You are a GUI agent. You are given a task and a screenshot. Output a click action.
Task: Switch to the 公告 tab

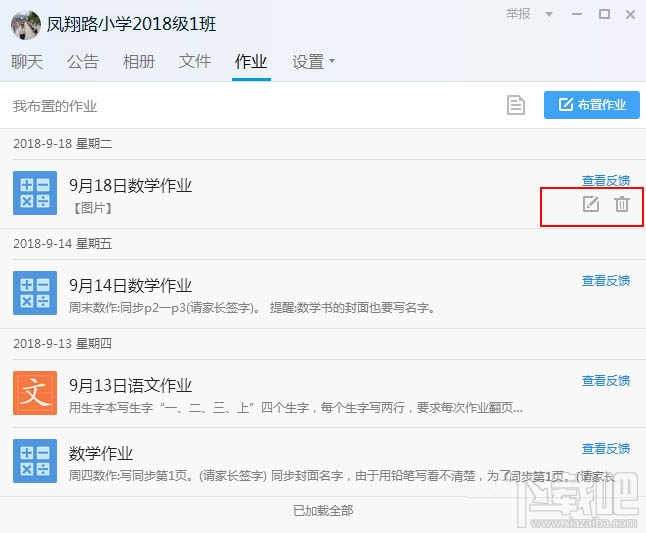tap(83, 62)
